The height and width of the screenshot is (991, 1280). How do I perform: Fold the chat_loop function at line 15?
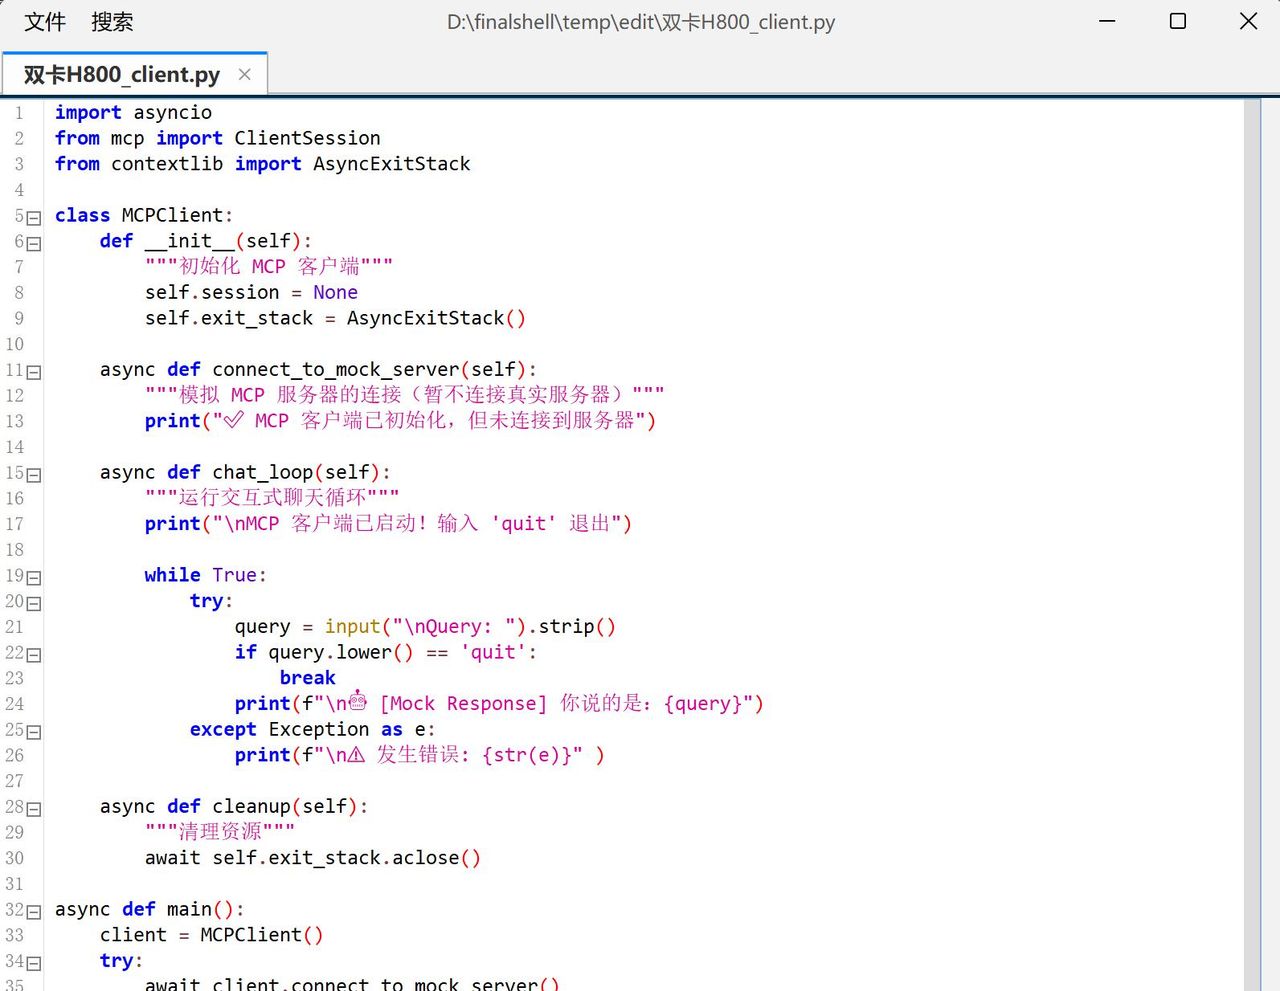34,475
